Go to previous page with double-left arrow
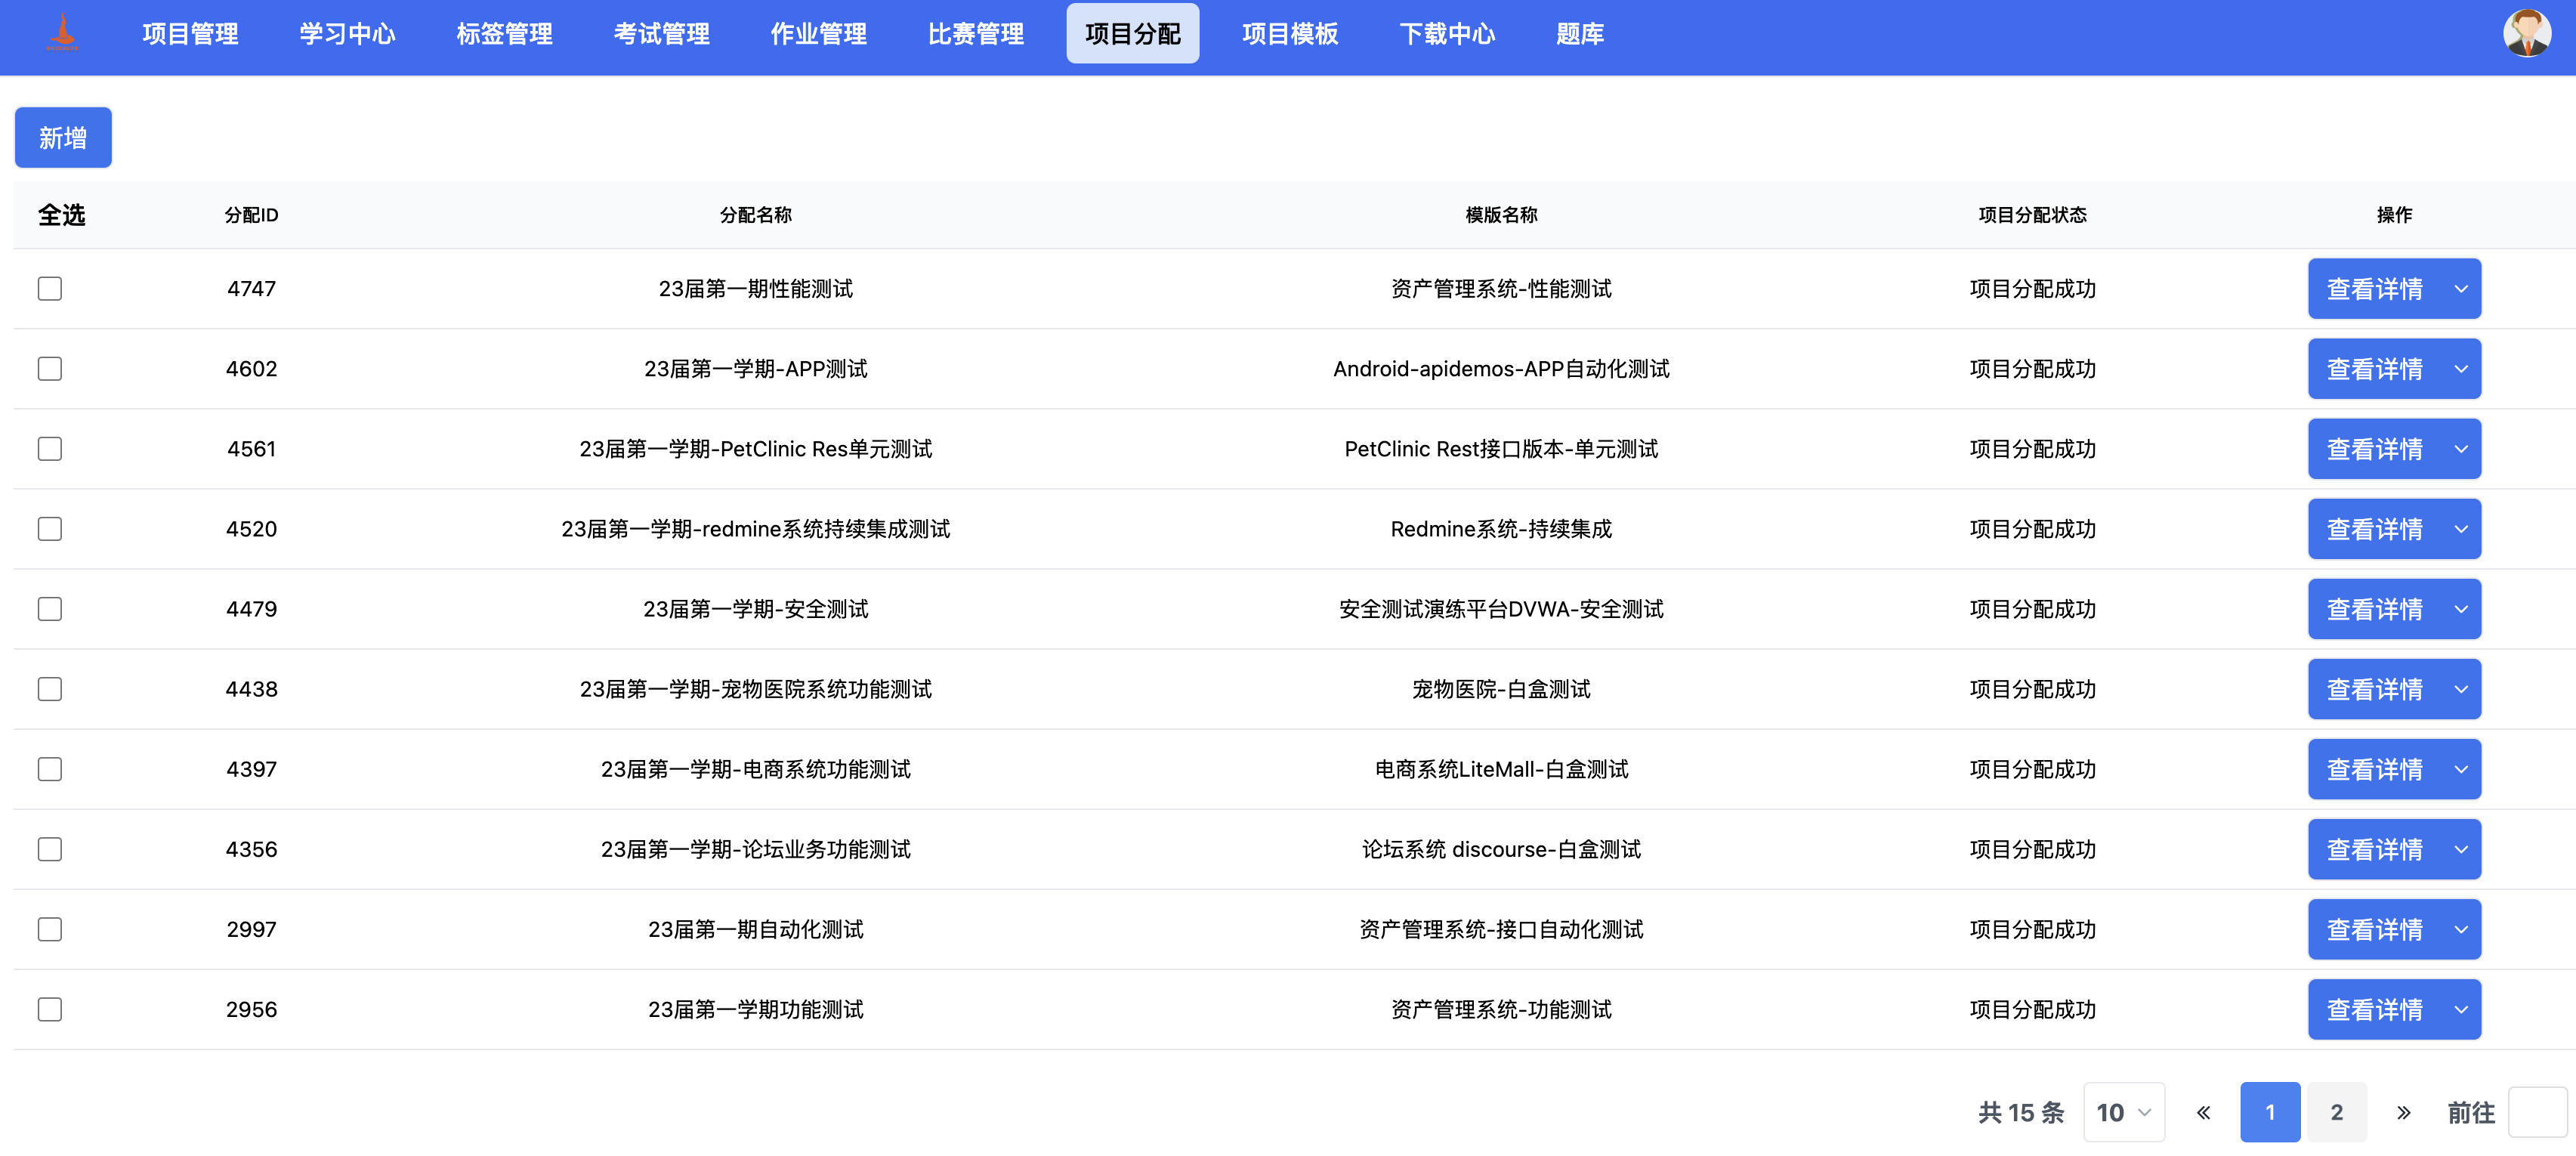The height and width of the screenshot is (1156, 2576). coord(2203,1112)
